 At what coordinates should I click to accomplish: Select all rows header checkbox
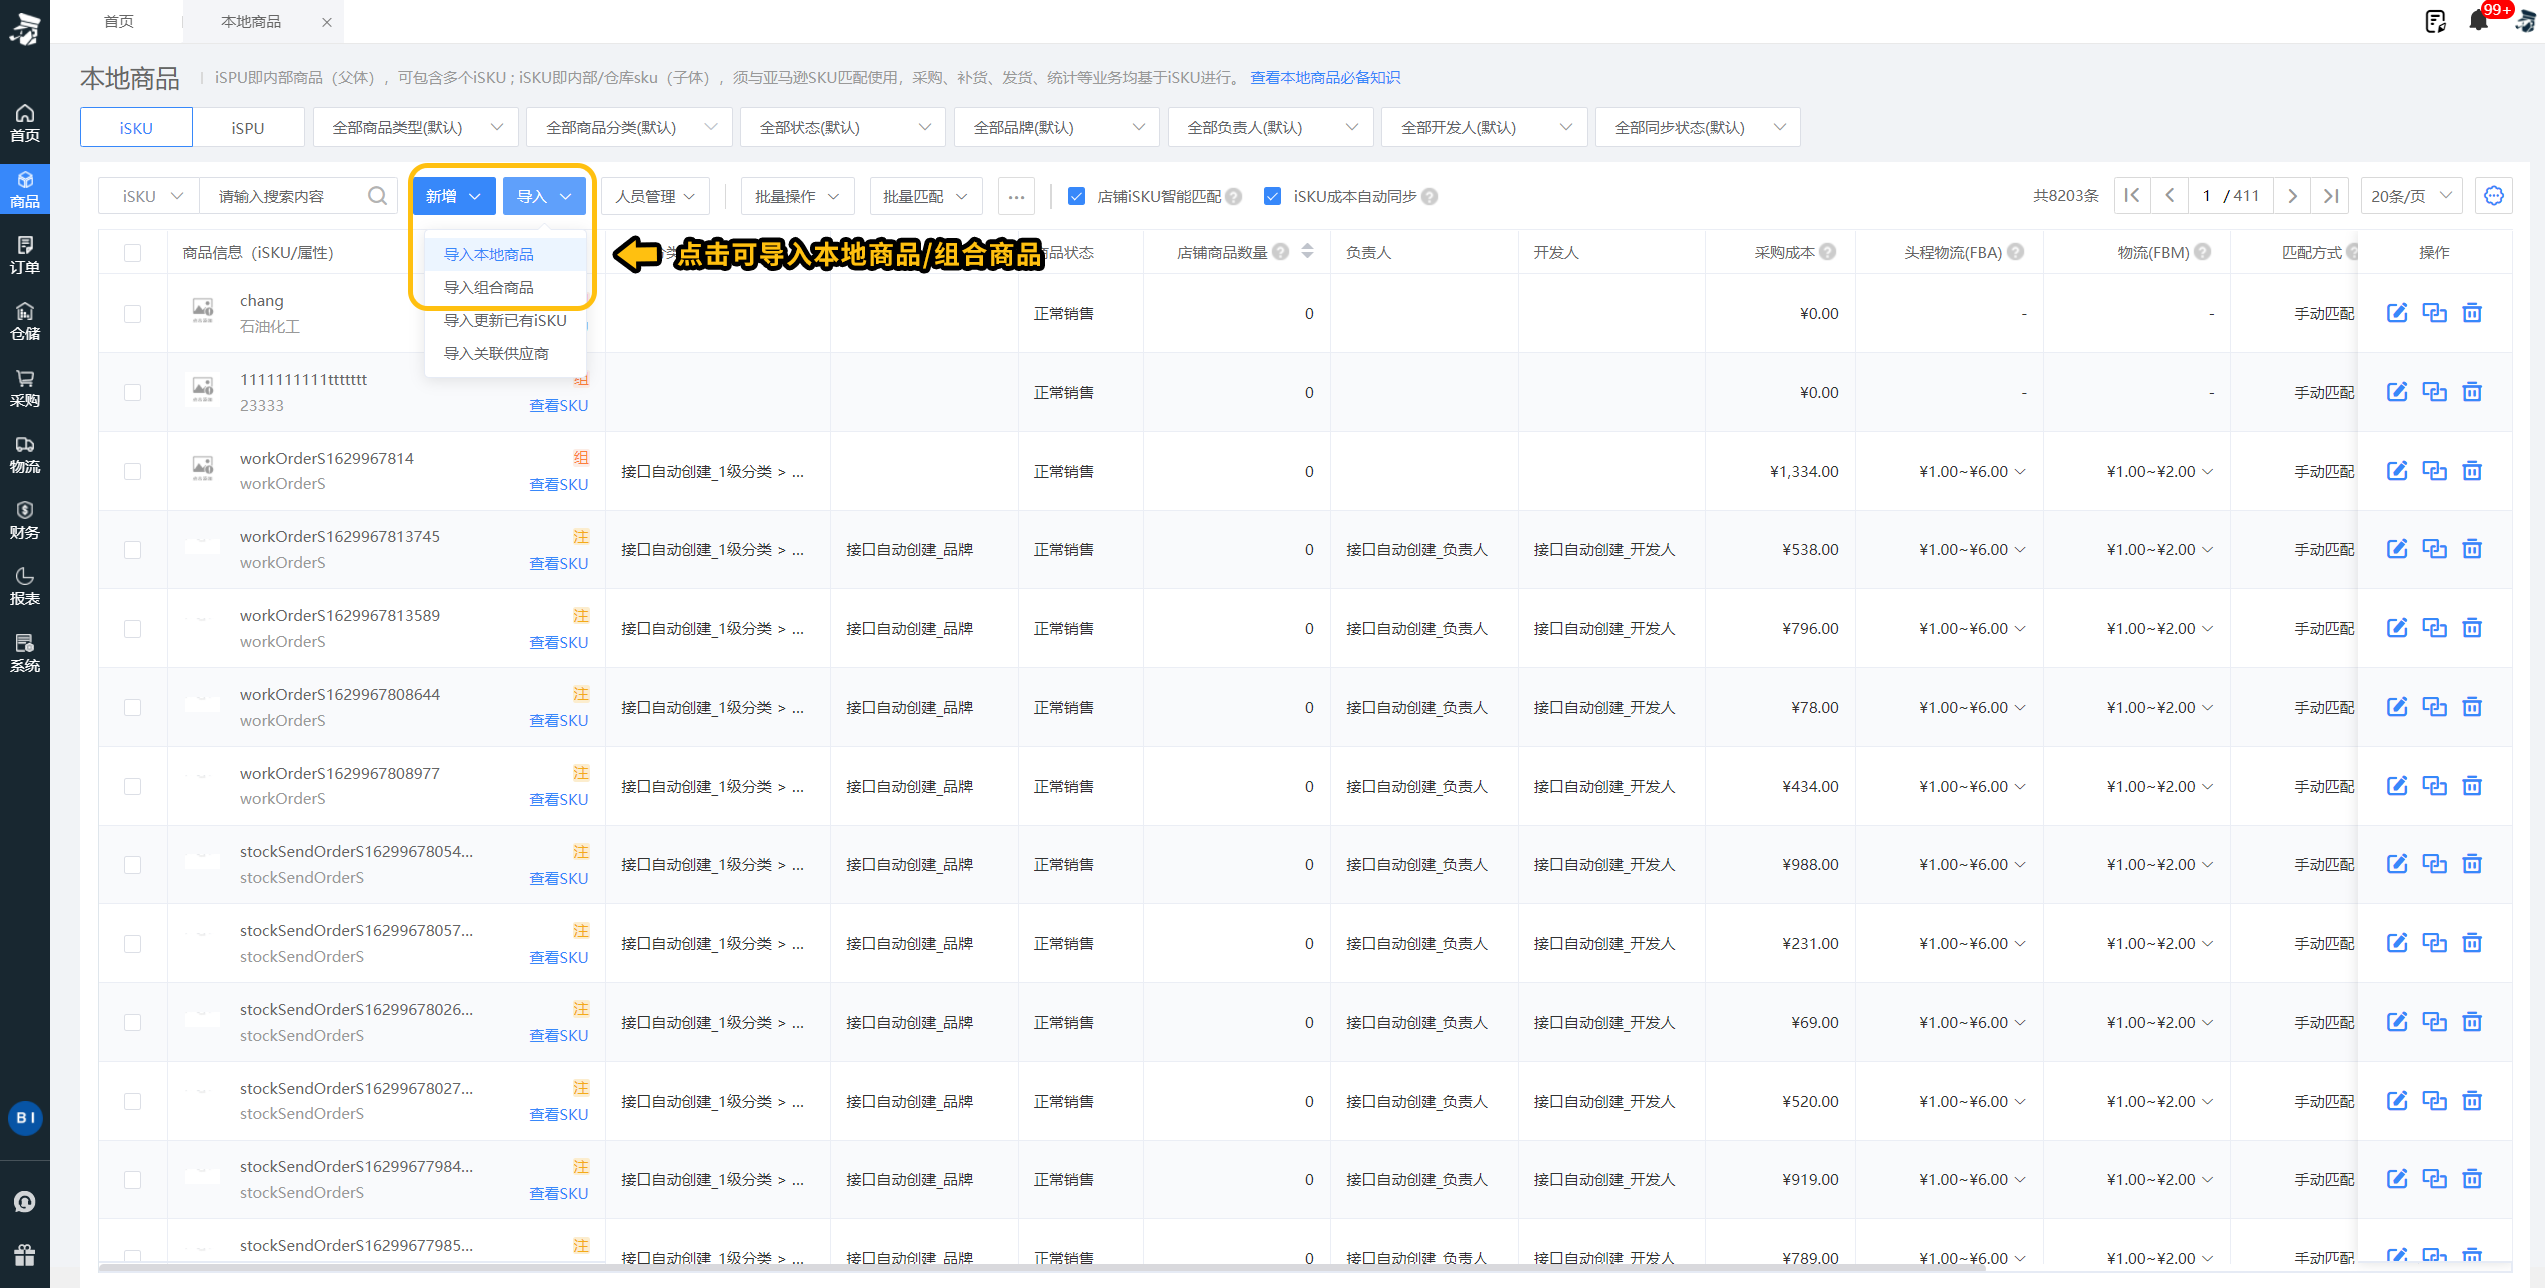coord(132,253)
